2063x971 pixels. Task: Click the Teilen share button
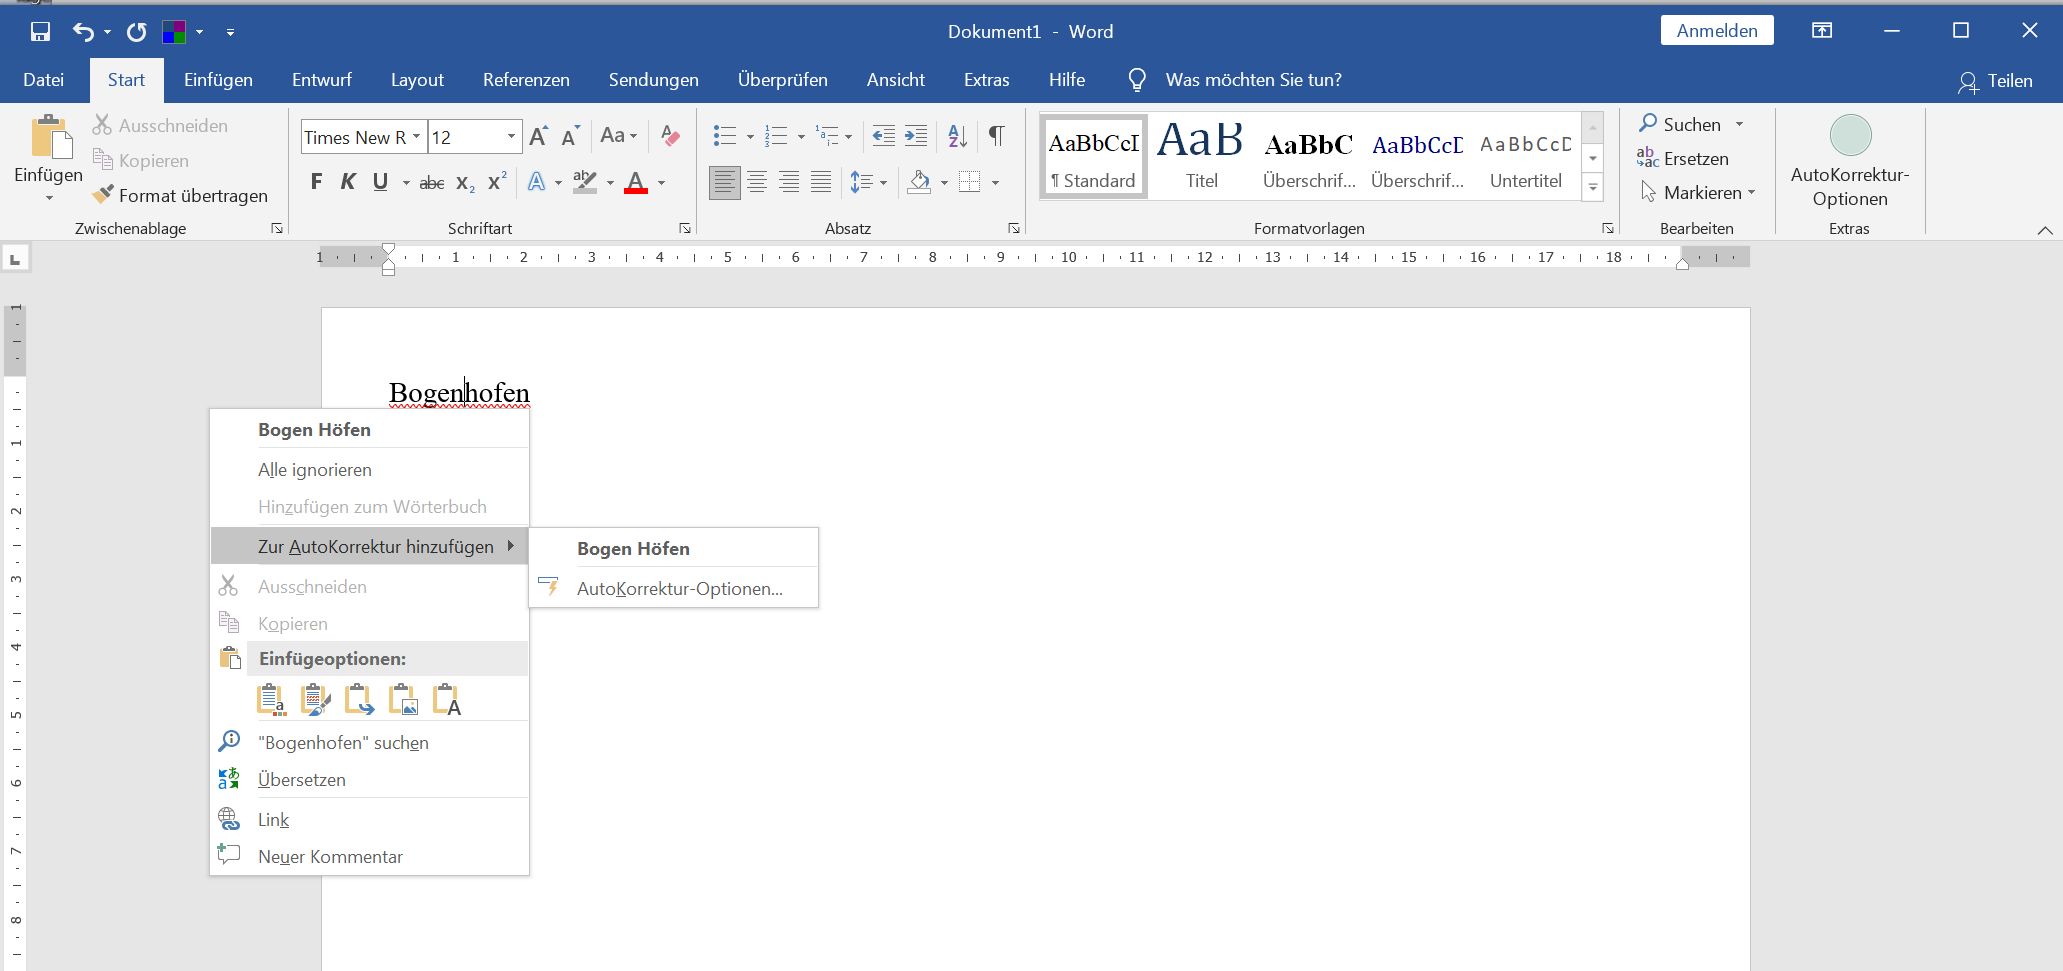pyautogui.click(x=1995, y=81)
